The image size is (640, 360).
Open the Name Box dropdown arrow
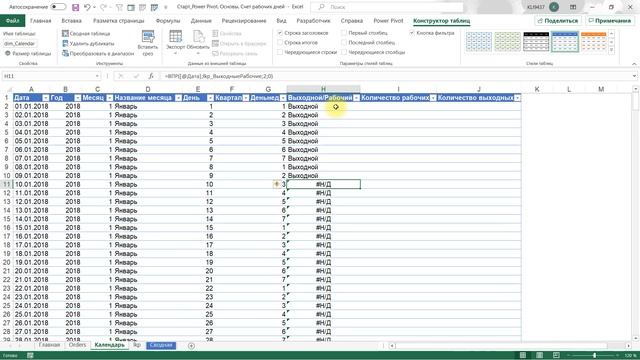click(x=97, y=76)
